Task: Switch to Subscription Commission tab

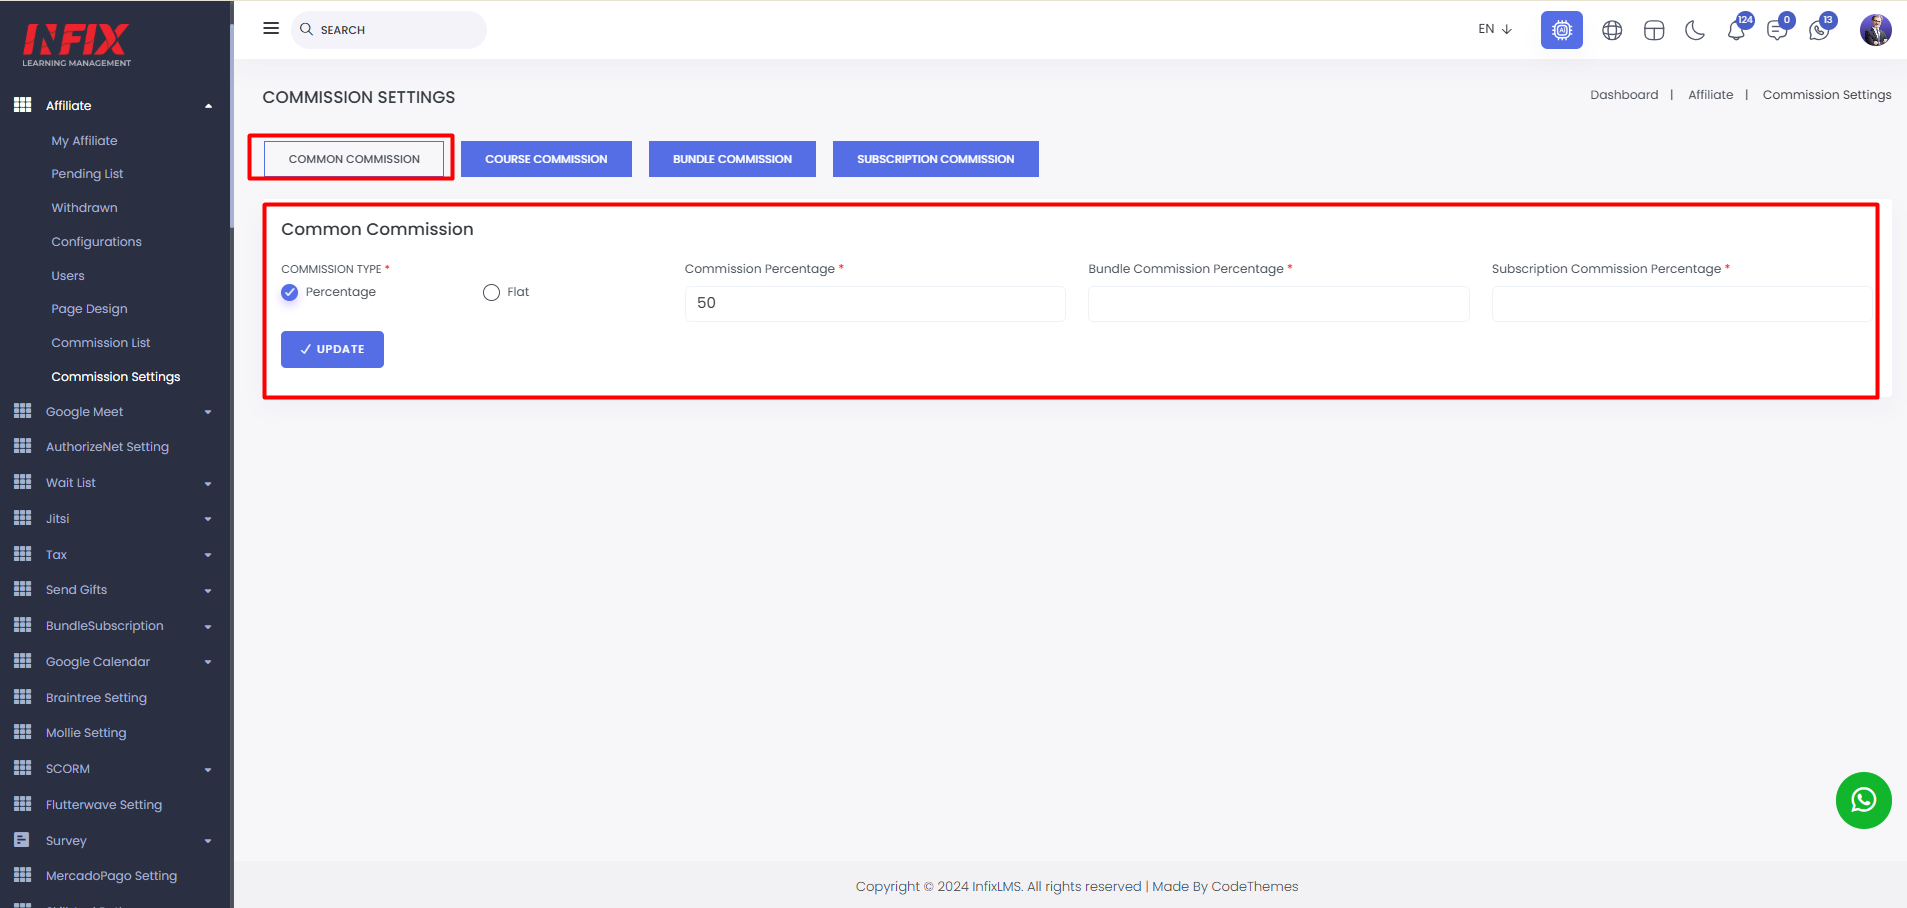Action: [935, 159]
